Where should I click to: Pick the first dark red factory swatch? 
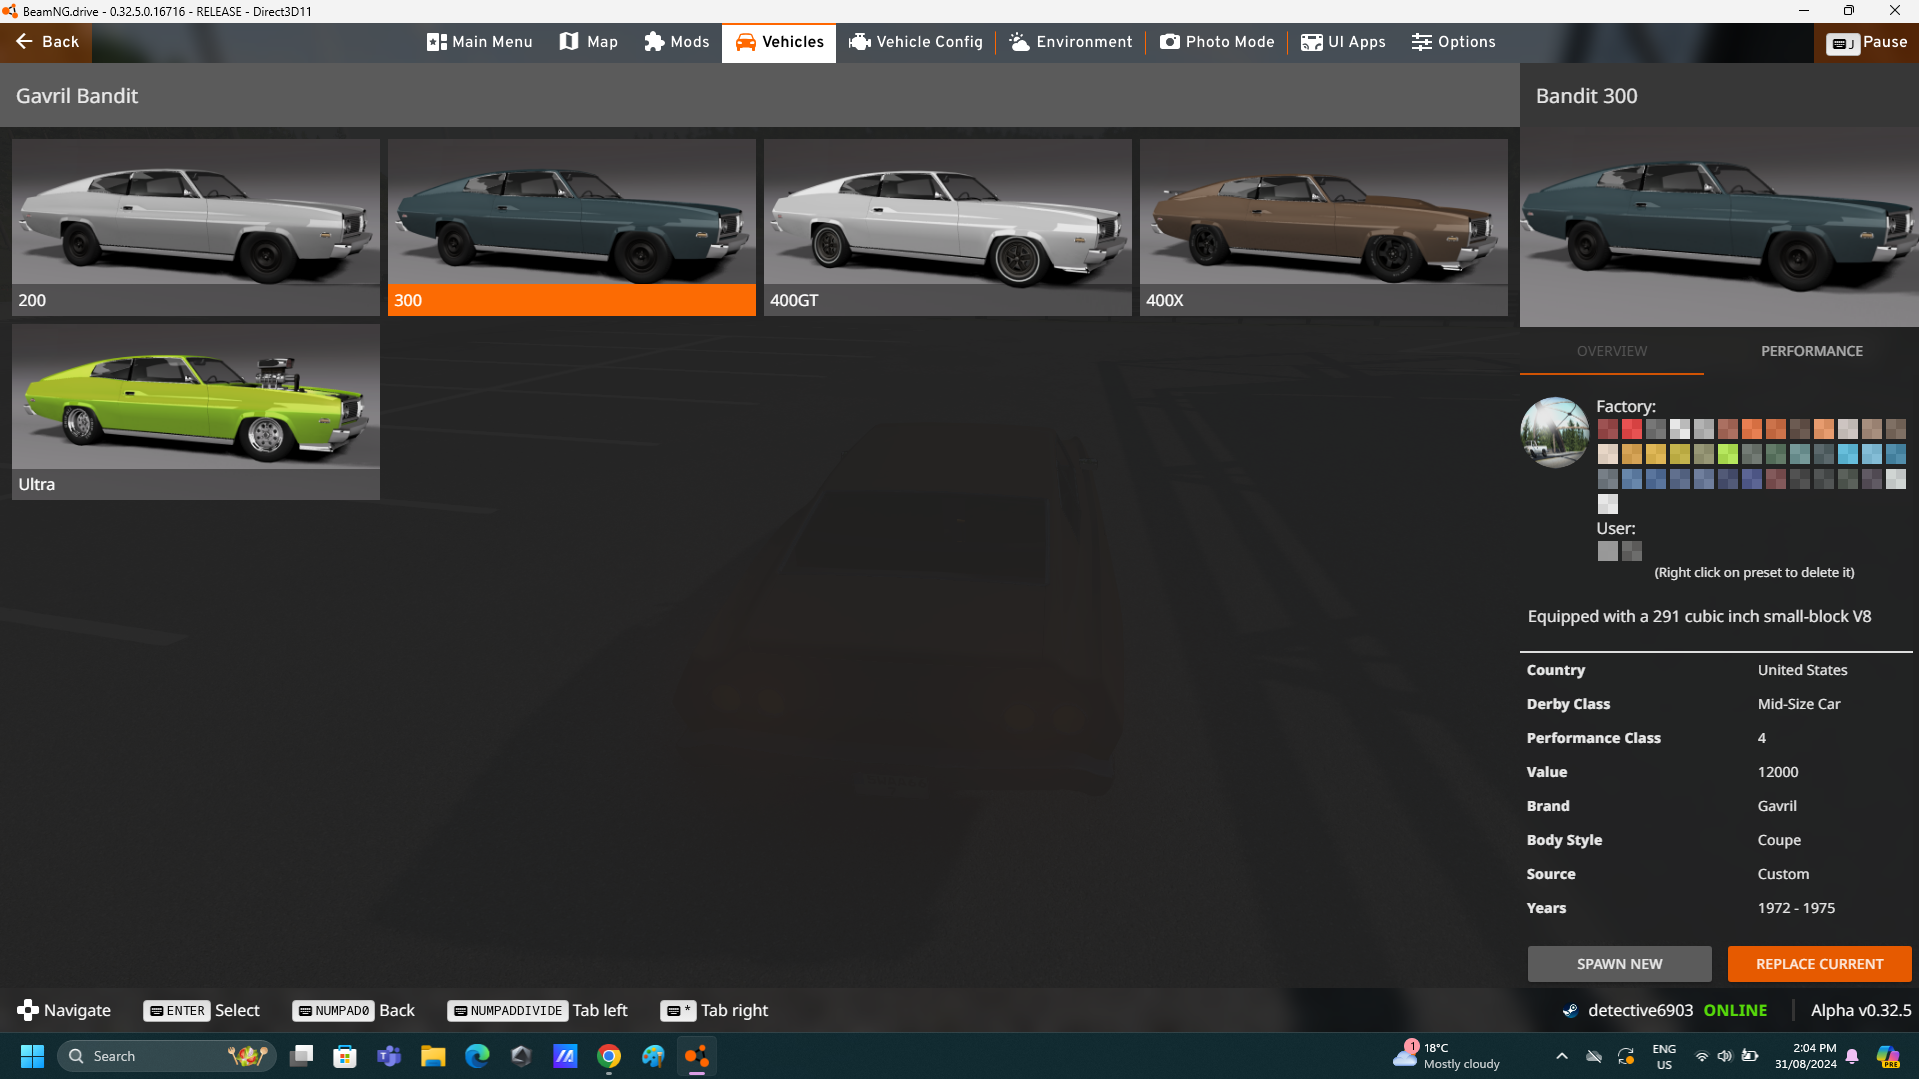(1607, 429)
